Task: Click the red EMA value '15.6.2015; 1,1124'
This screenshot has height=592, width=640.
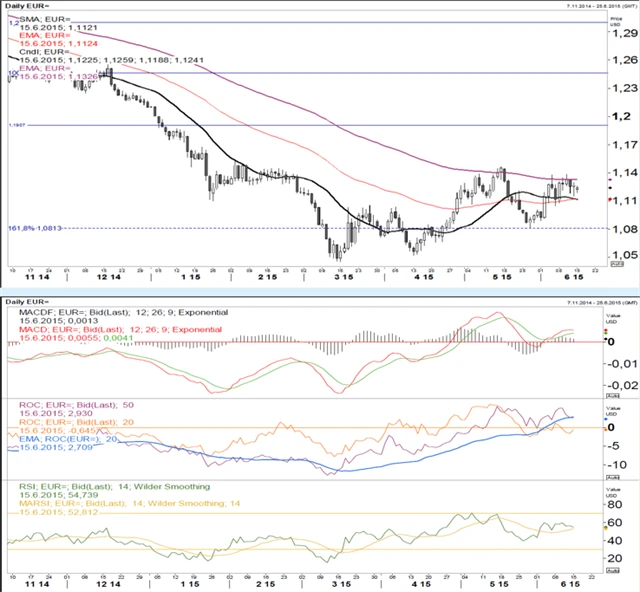Action: click(x=58, y=44)
